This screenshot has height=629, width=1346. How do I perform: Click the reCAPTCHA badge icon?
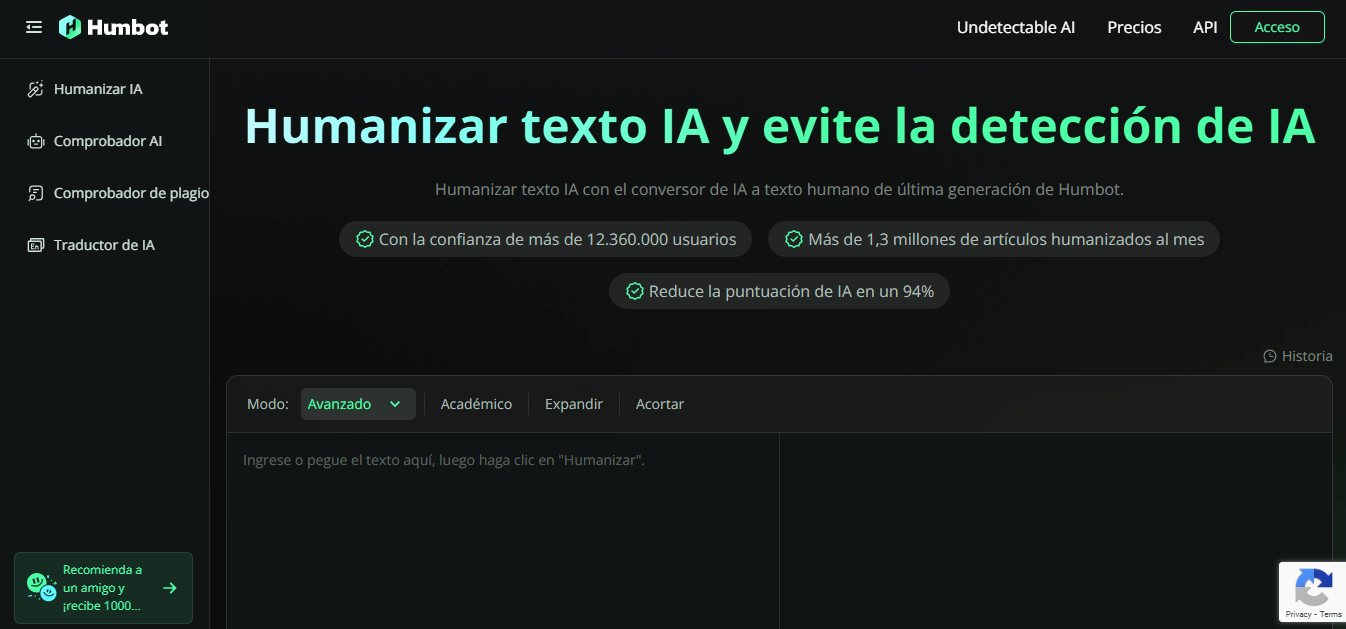pyautogui.click(x=1312, y=586)
